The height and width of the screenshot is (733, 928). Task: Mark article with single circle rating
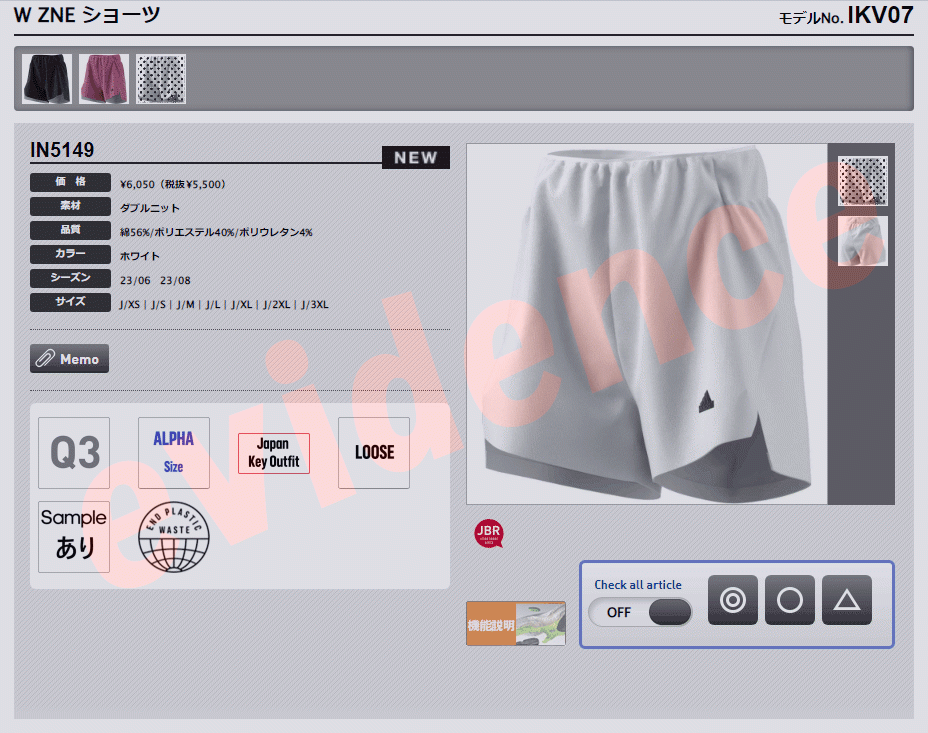tap(790, 600)
